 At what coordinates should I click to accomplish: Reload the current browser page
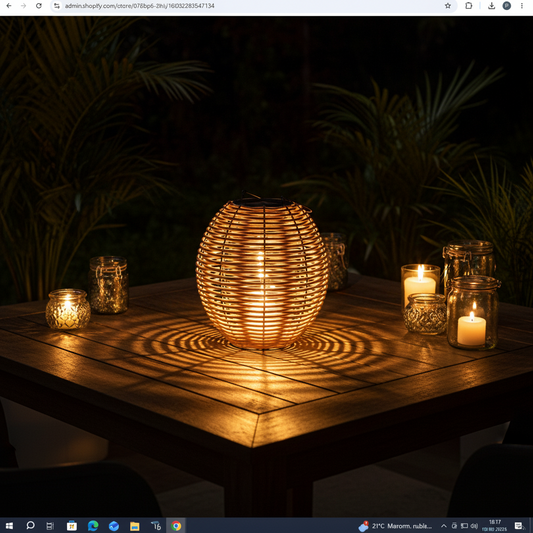[39, 6]
